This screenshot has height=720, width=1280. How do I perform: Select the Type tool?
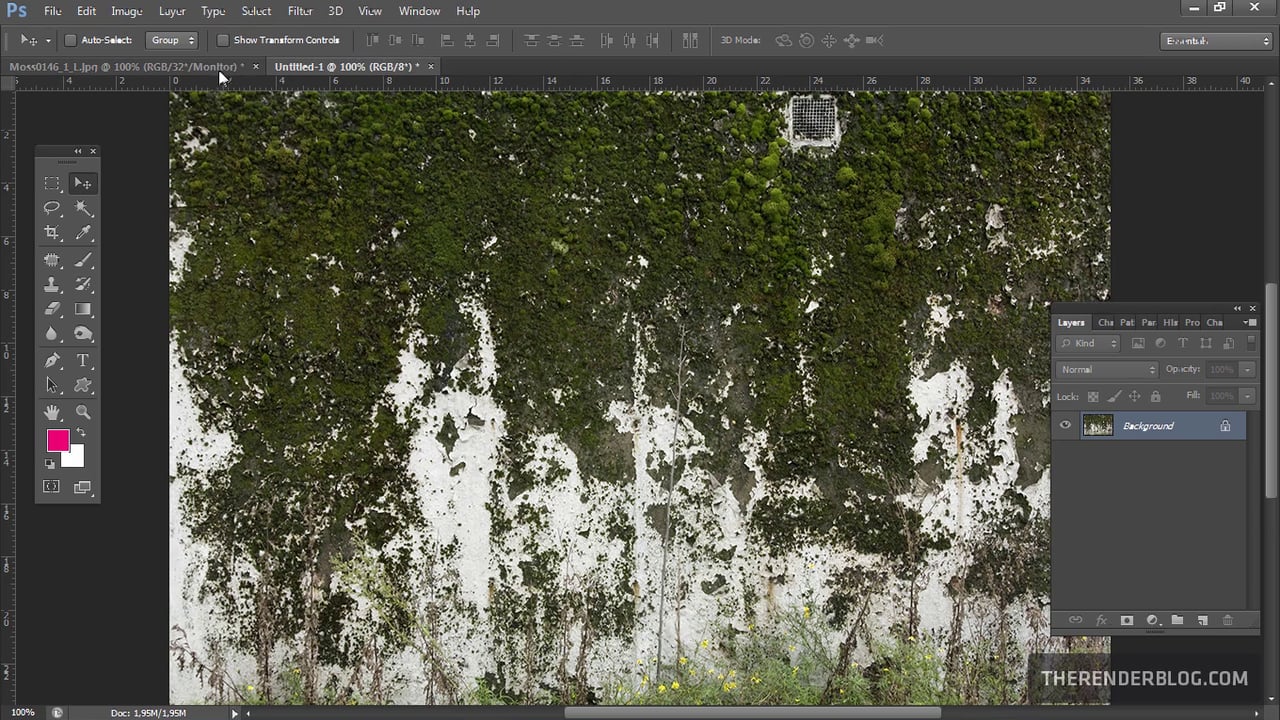[x=83, y=361]
